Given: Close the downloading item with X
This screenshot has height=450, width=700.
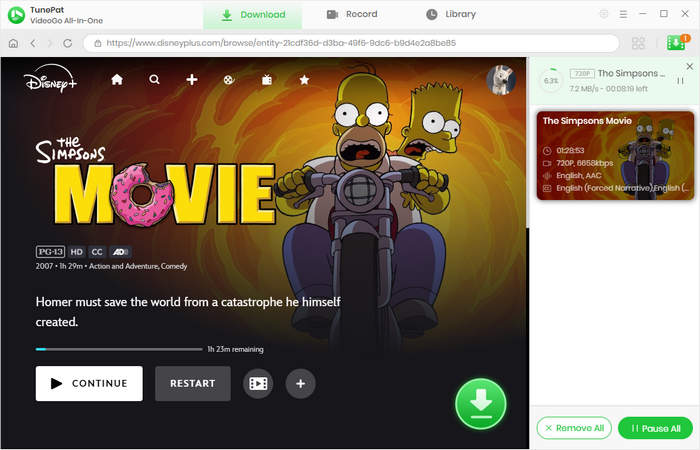Looking at the screenshot, I should (690, 67).
